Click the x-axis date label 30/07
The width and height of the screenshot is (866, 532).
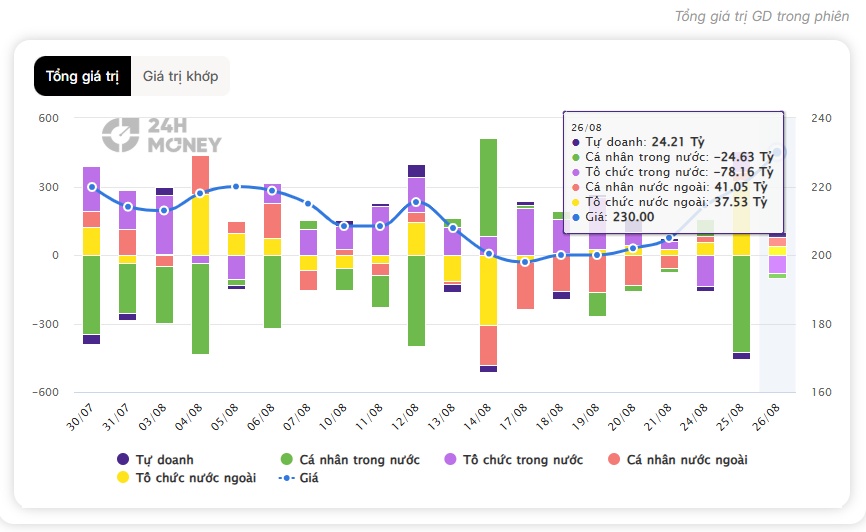[x=81, y=417]
